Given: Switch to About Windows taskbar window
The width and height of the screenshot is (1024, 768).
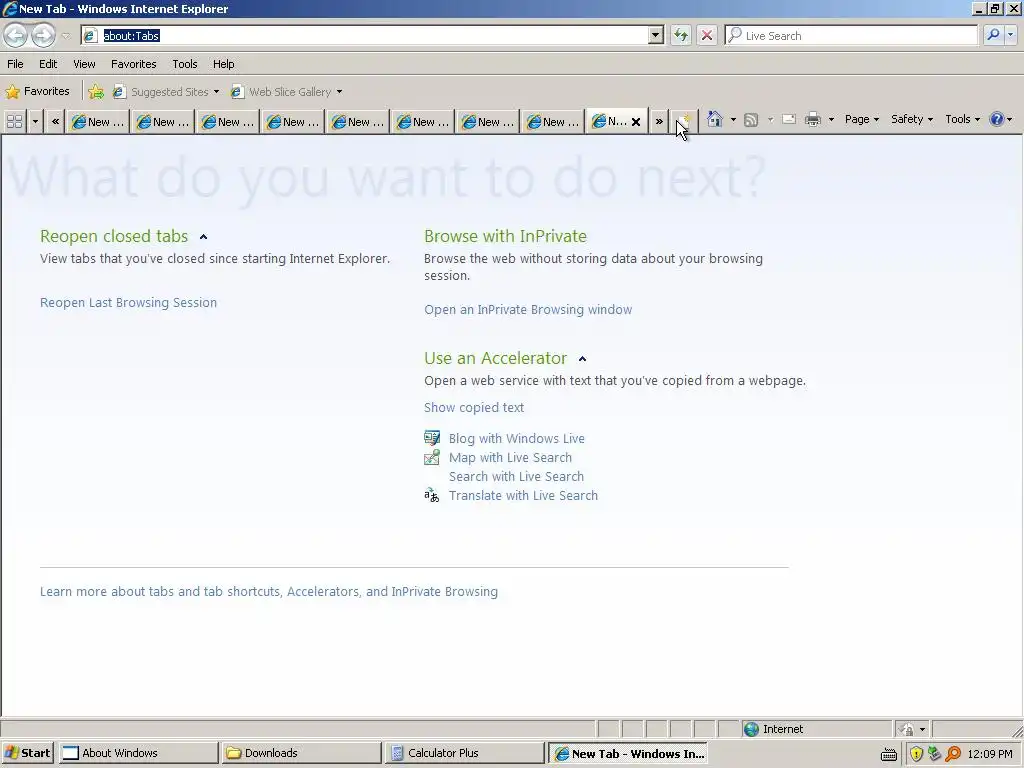Looking at the screenshot, I should pyautogui.click(x=138, y=753).
